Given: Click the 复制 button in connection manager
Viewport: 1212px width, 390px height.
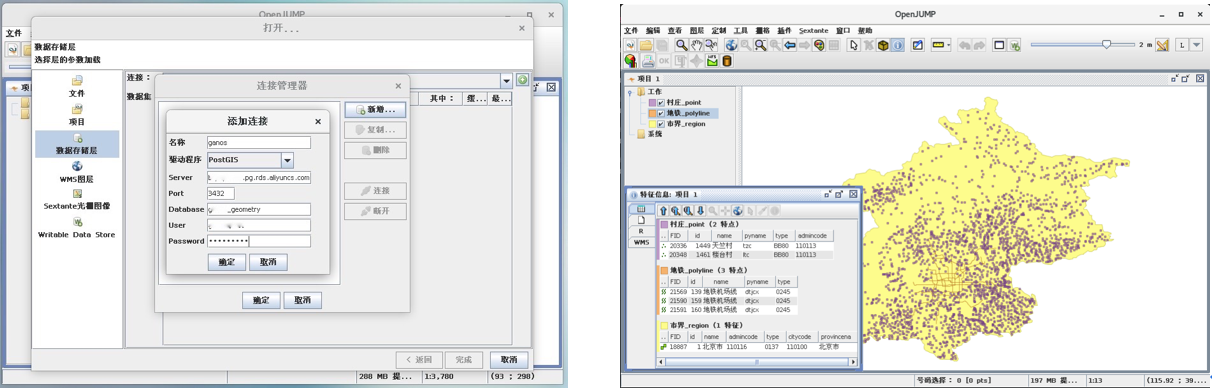Looking at the screenshot, I should pos(375,130).
